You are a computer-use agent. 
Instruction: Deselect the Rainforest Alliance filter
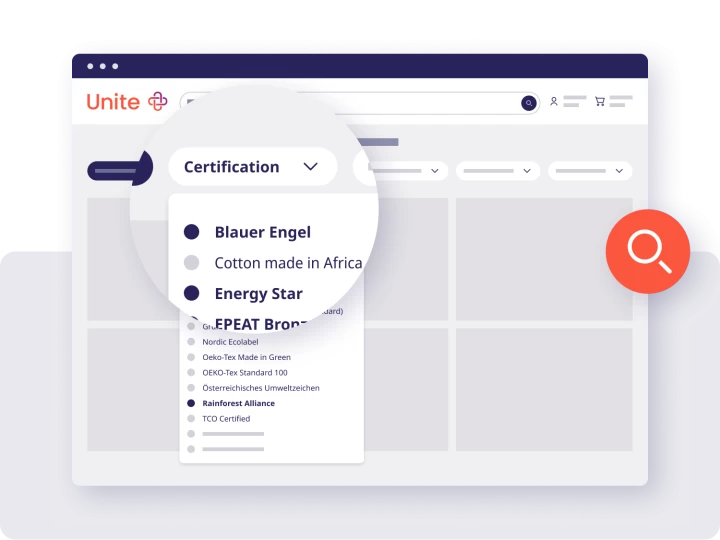pos(238,403)
